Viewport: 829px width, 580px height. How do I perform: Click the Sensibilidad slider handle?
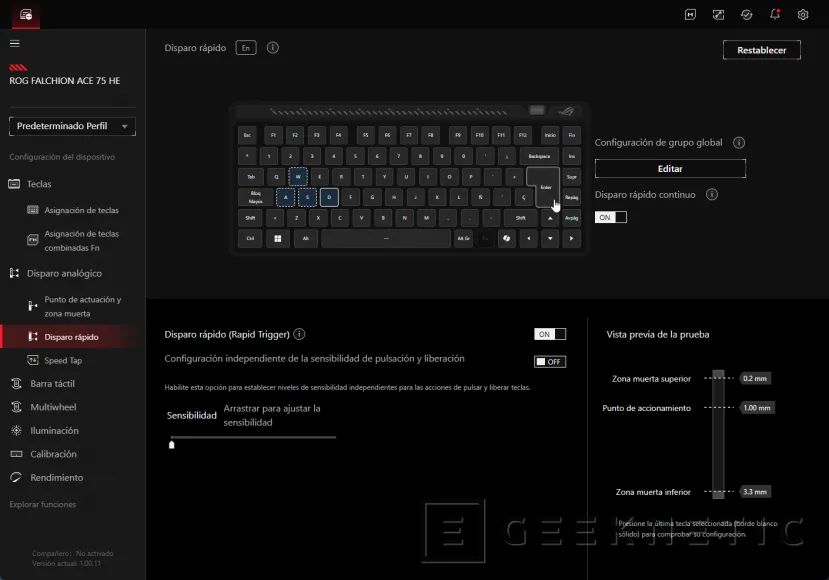click(x=171, y=444)
